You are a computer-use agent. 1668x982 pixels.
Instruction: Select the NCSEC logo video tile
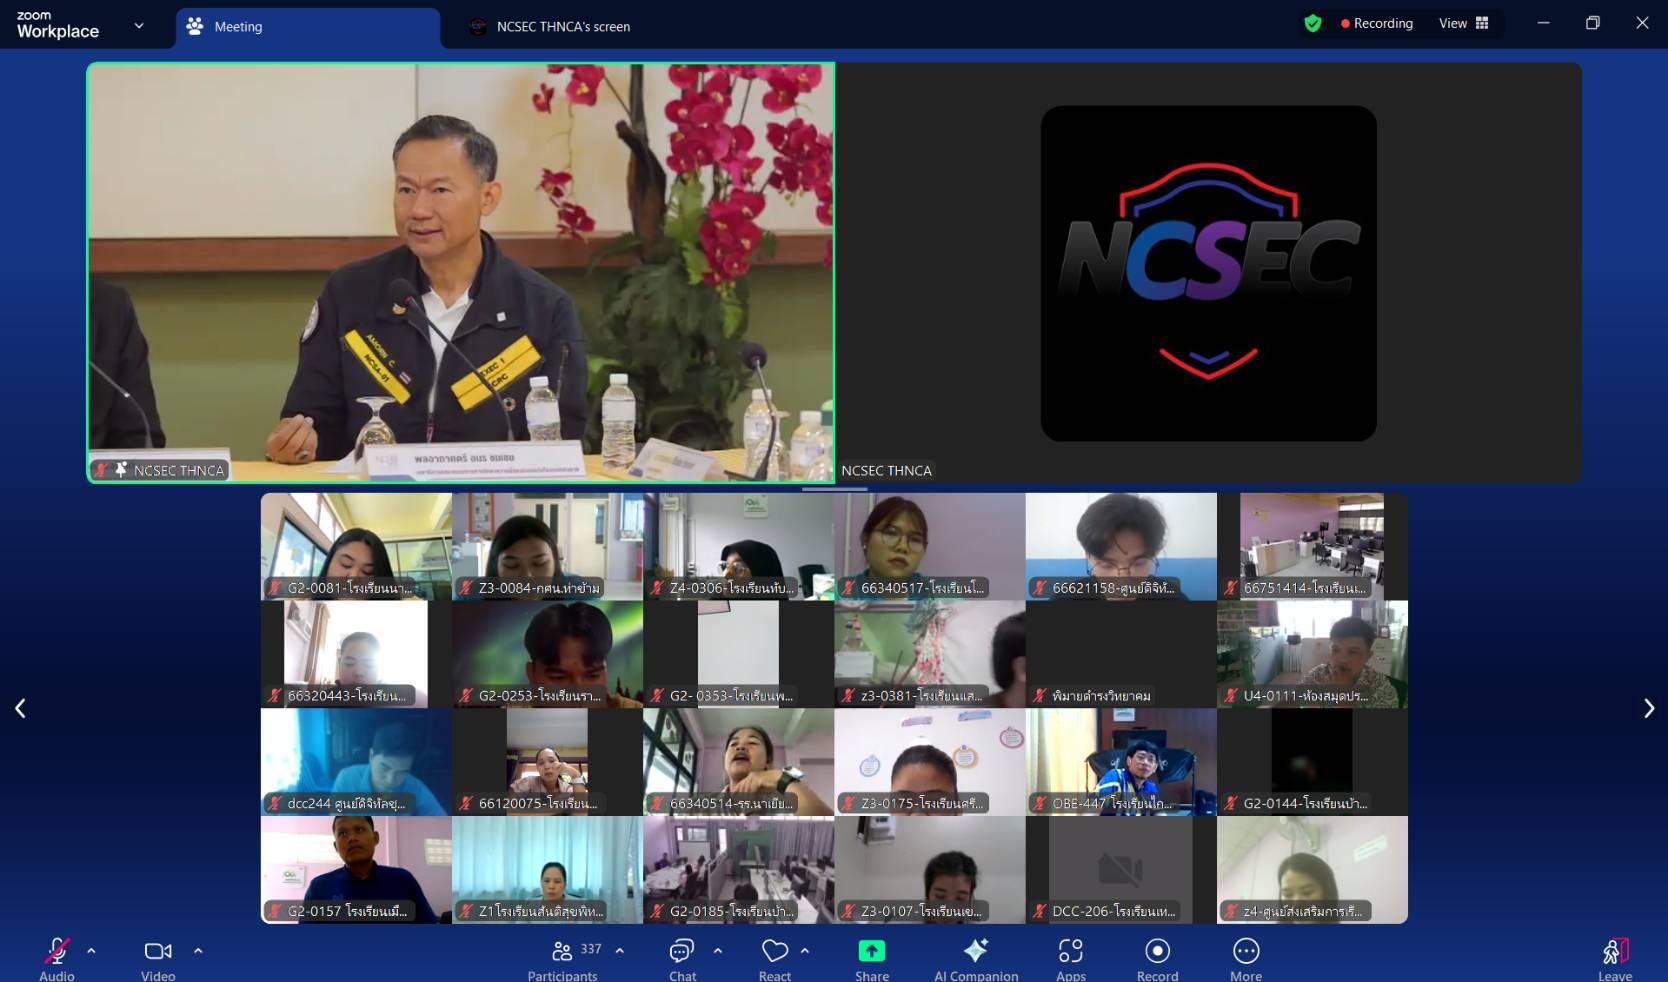(x=1209, y=273)
